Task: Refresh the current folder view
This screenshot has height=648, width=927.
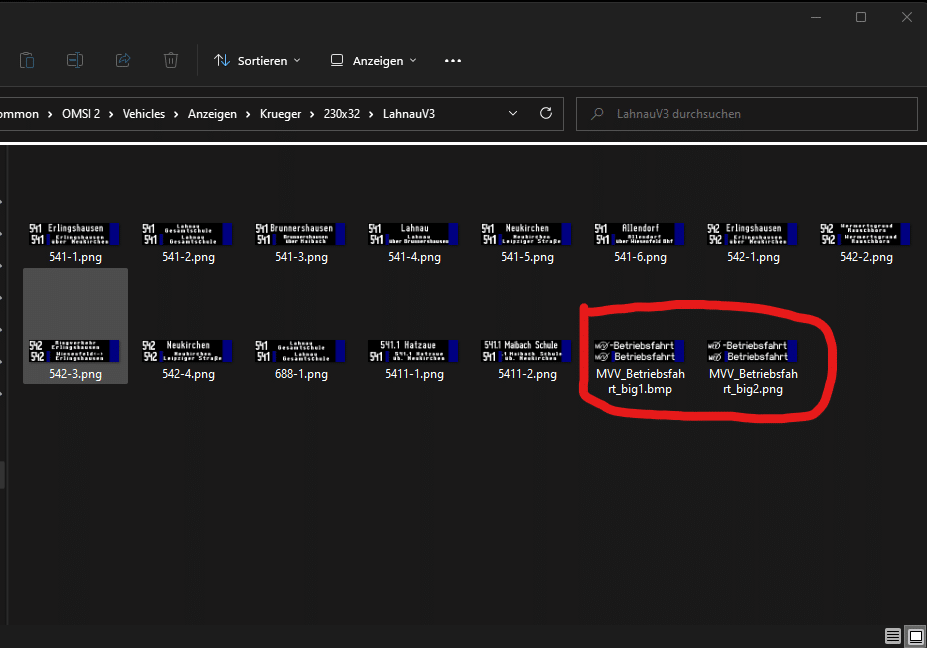Action: pos(545,114)
